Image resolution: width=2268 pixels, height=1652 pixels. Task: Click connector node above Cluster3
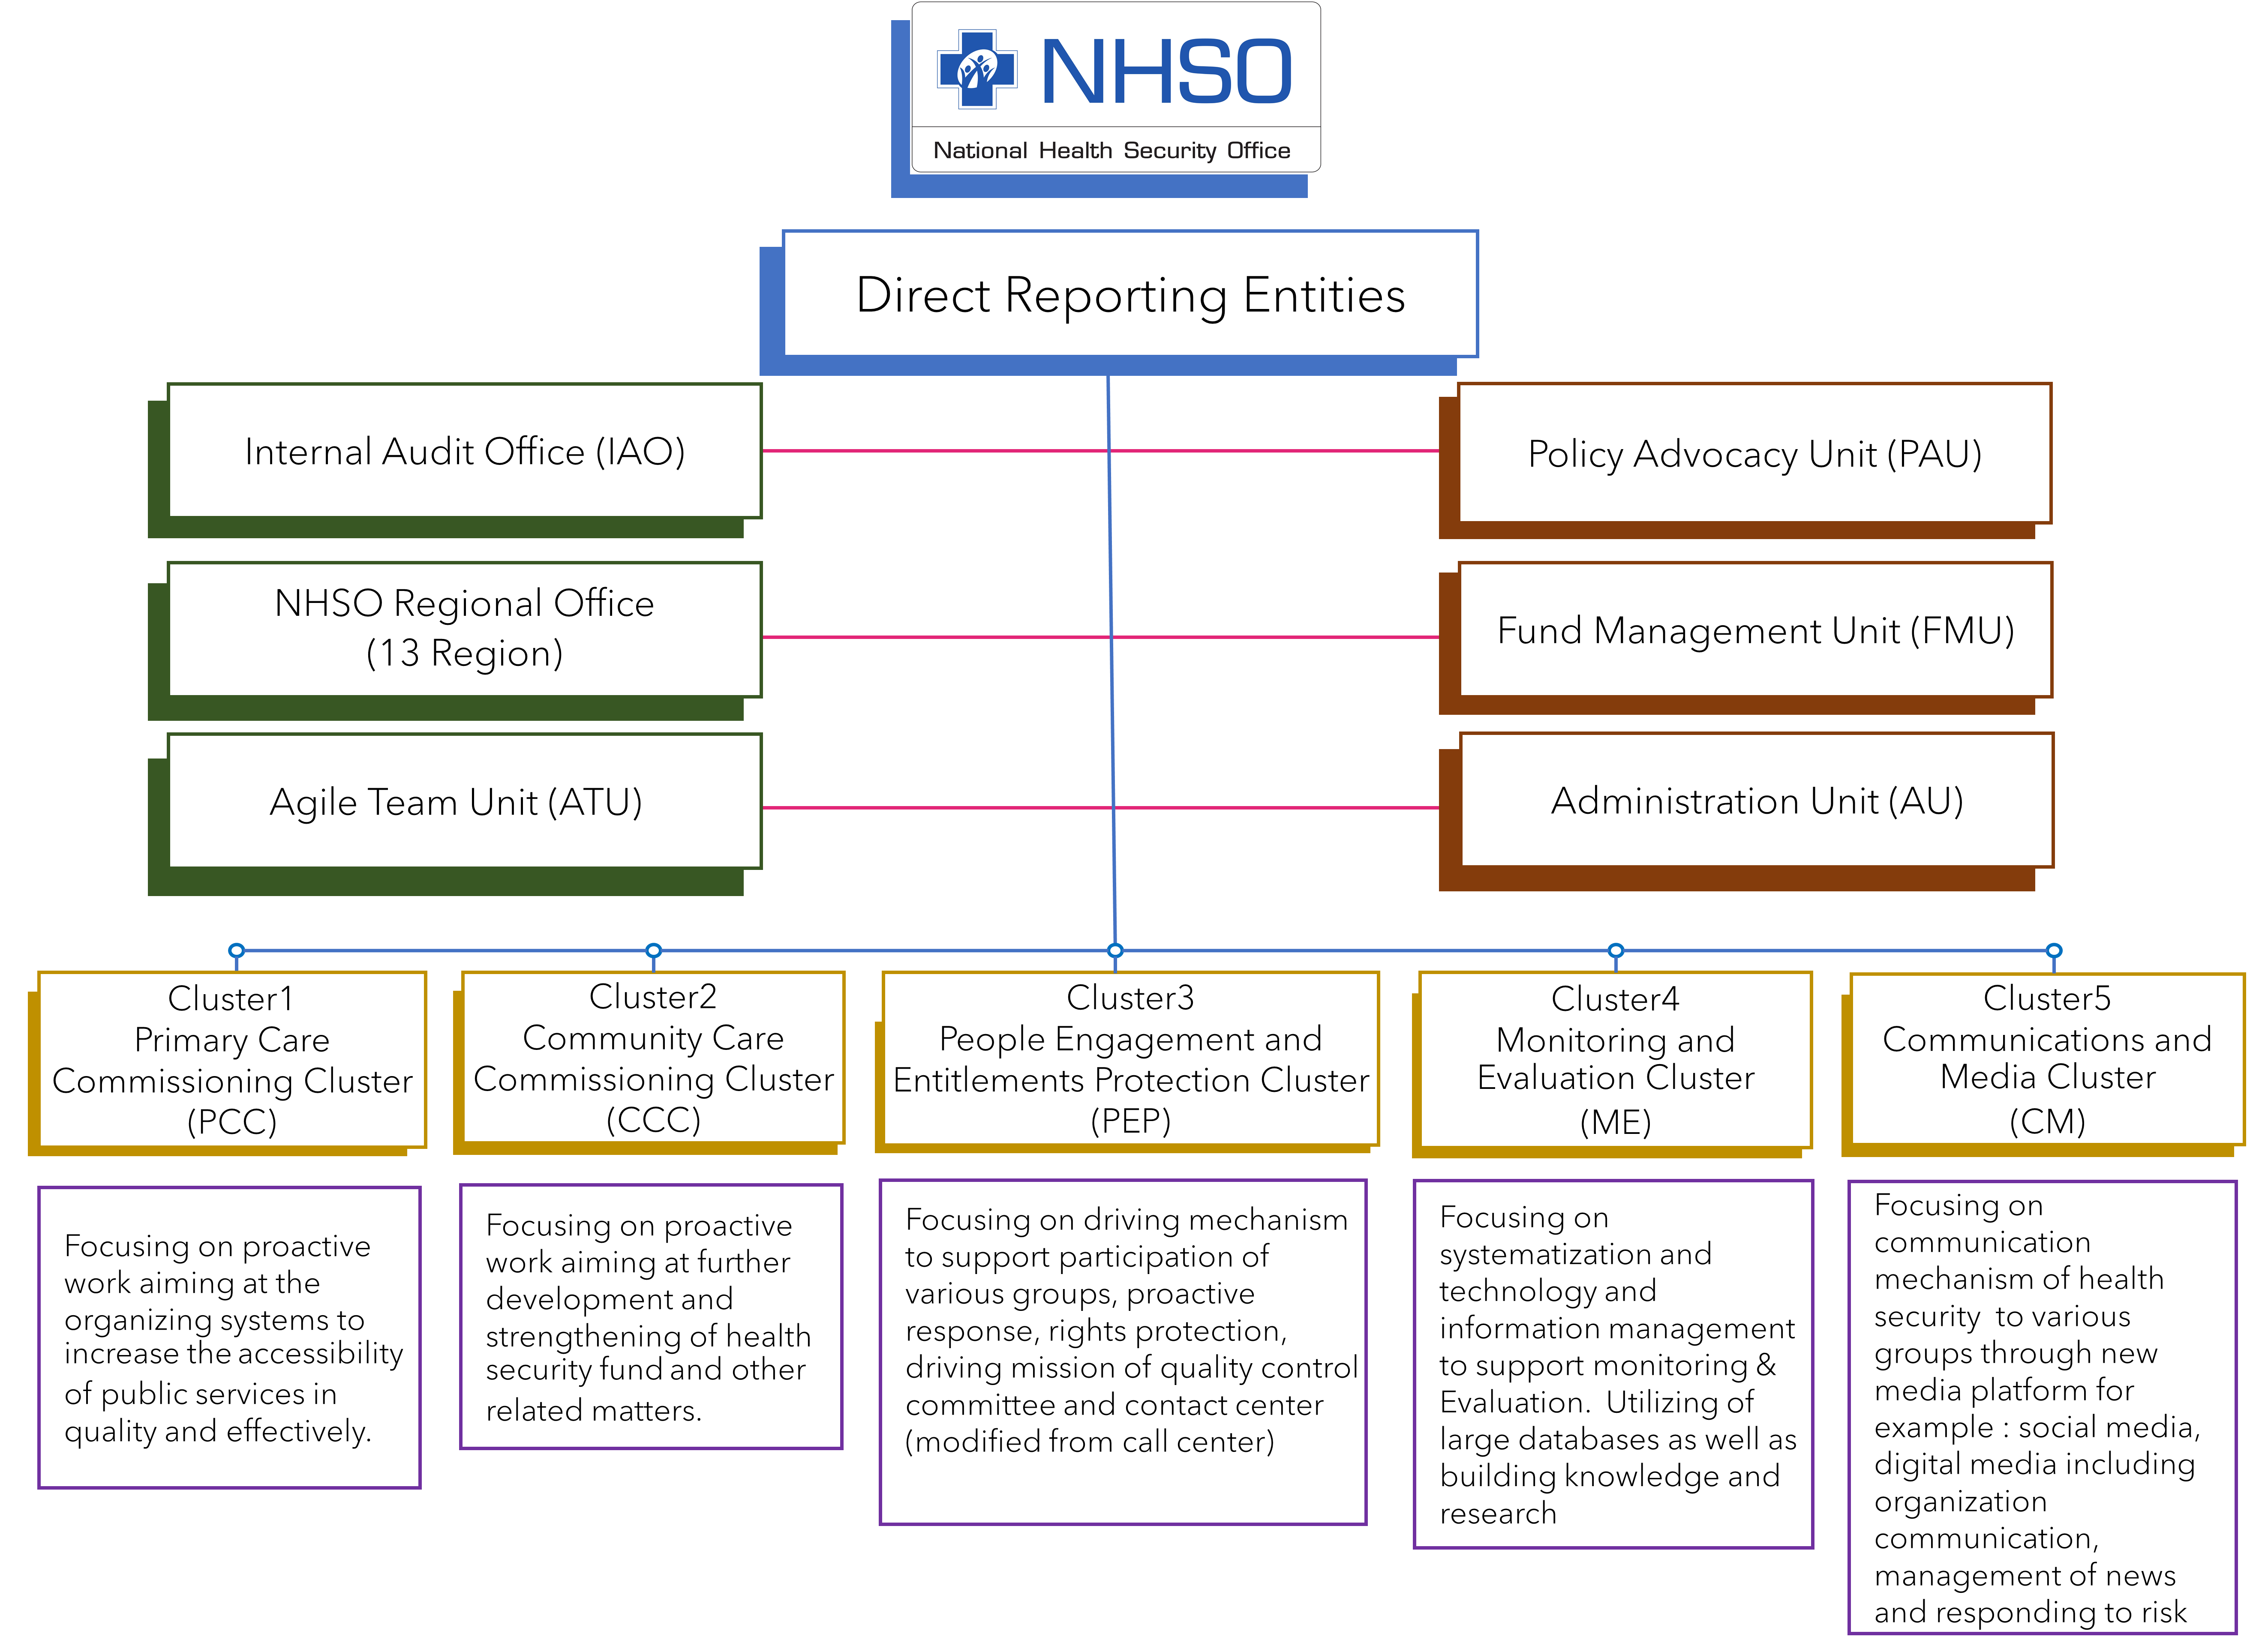(1115, 950)
